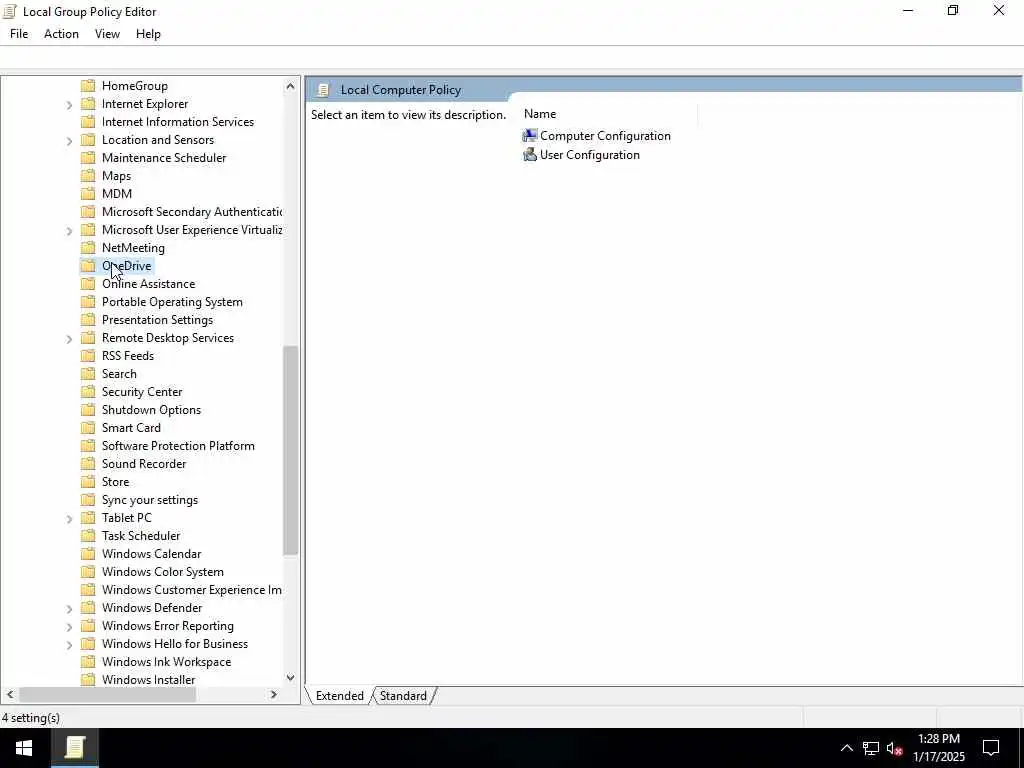Click the taskbar clock and date

(938, 748)
